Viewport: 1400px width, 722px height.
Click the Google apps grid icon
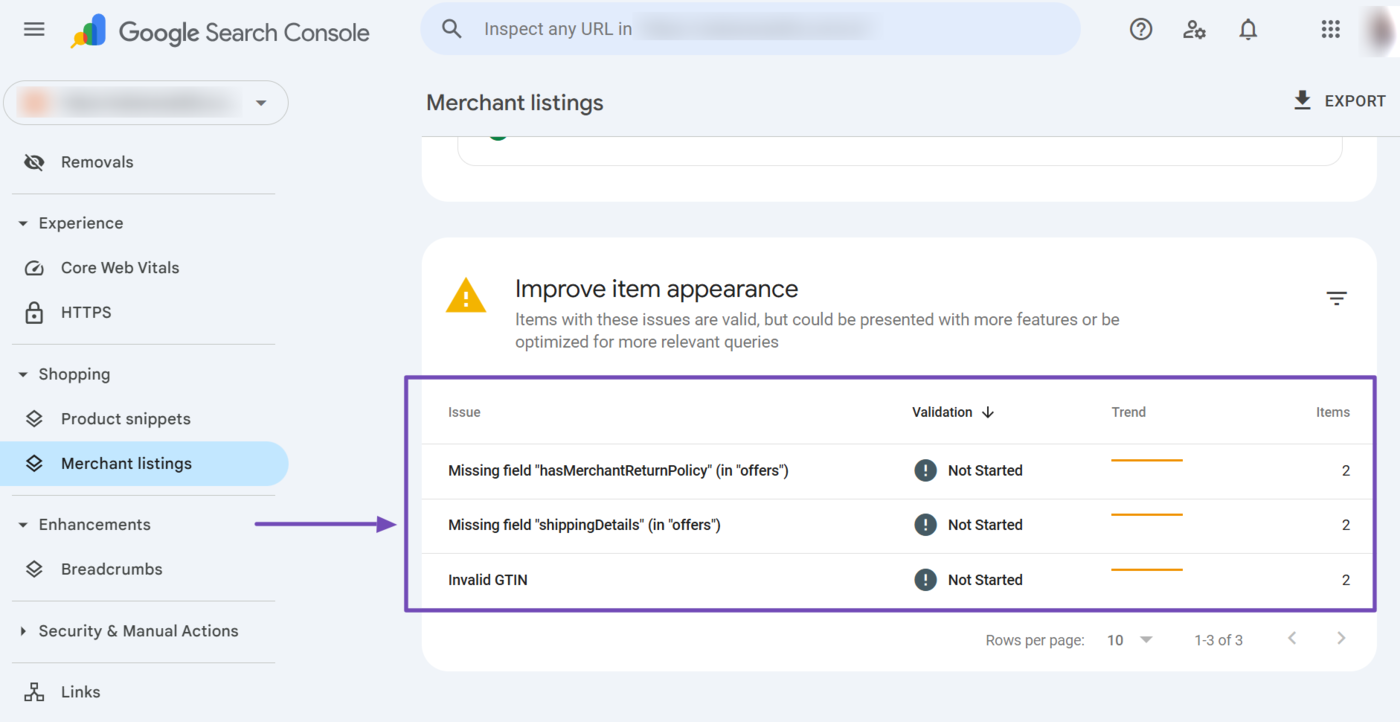[x=1330, y=29]
